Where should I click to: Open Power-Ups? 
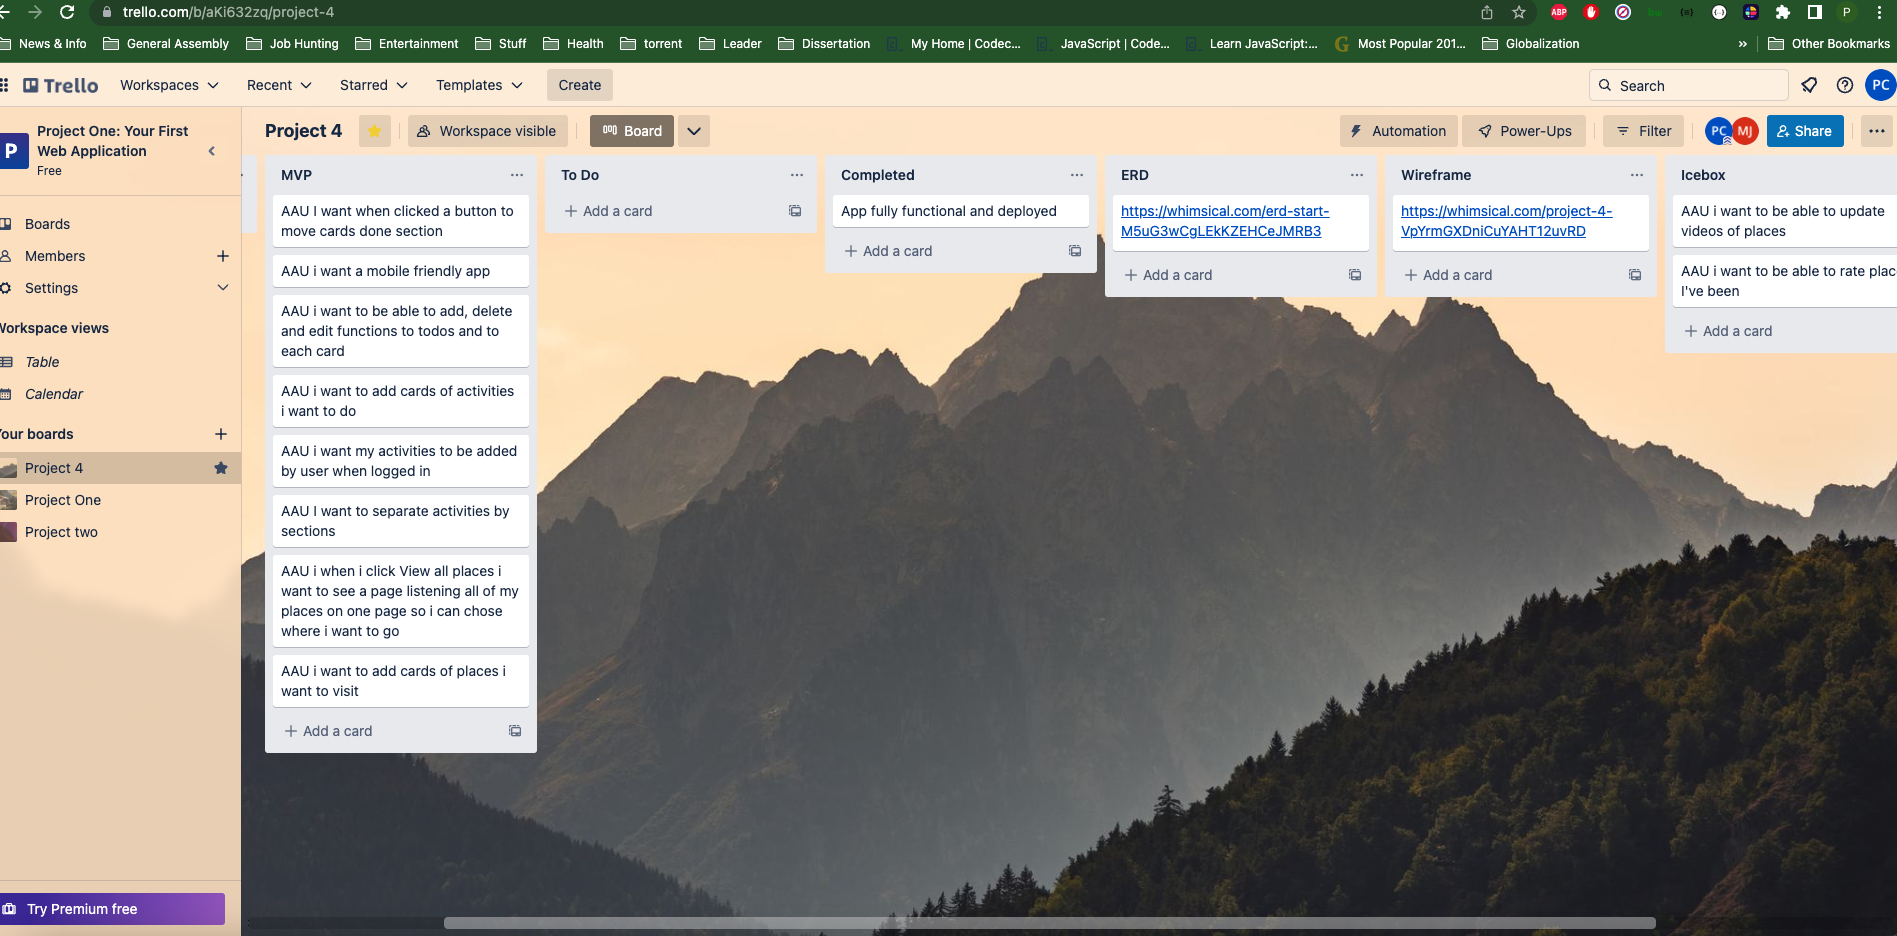pyautogui.click(x=1524, y=131)
